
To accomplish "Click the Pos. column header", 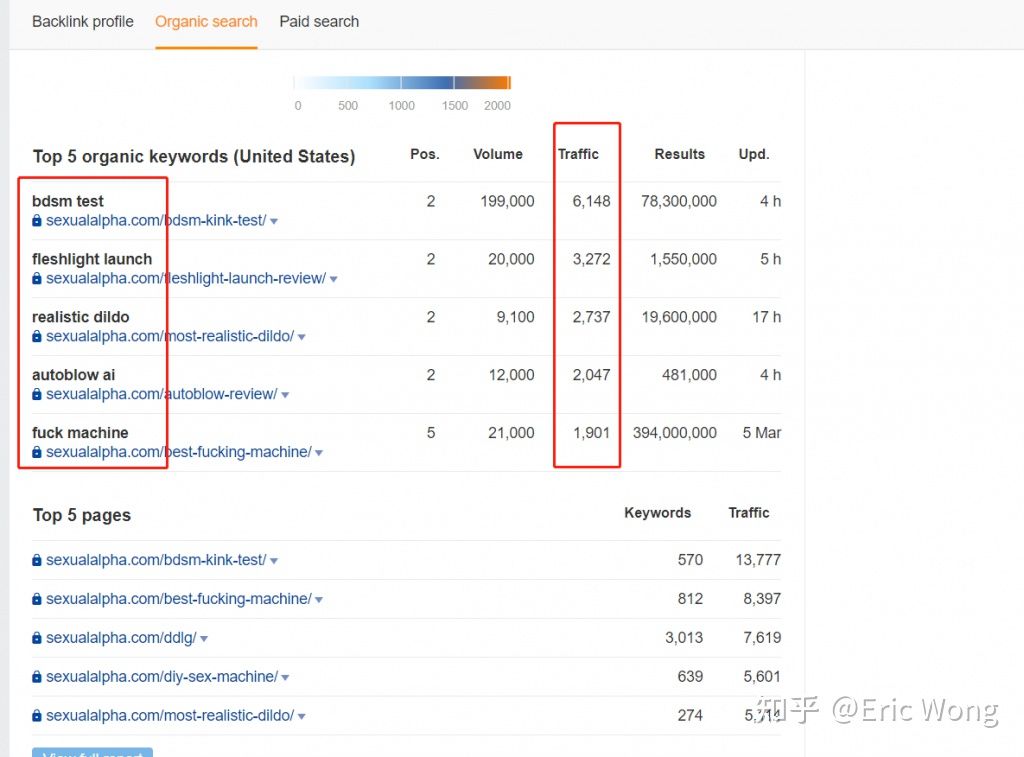I will 425,154.
